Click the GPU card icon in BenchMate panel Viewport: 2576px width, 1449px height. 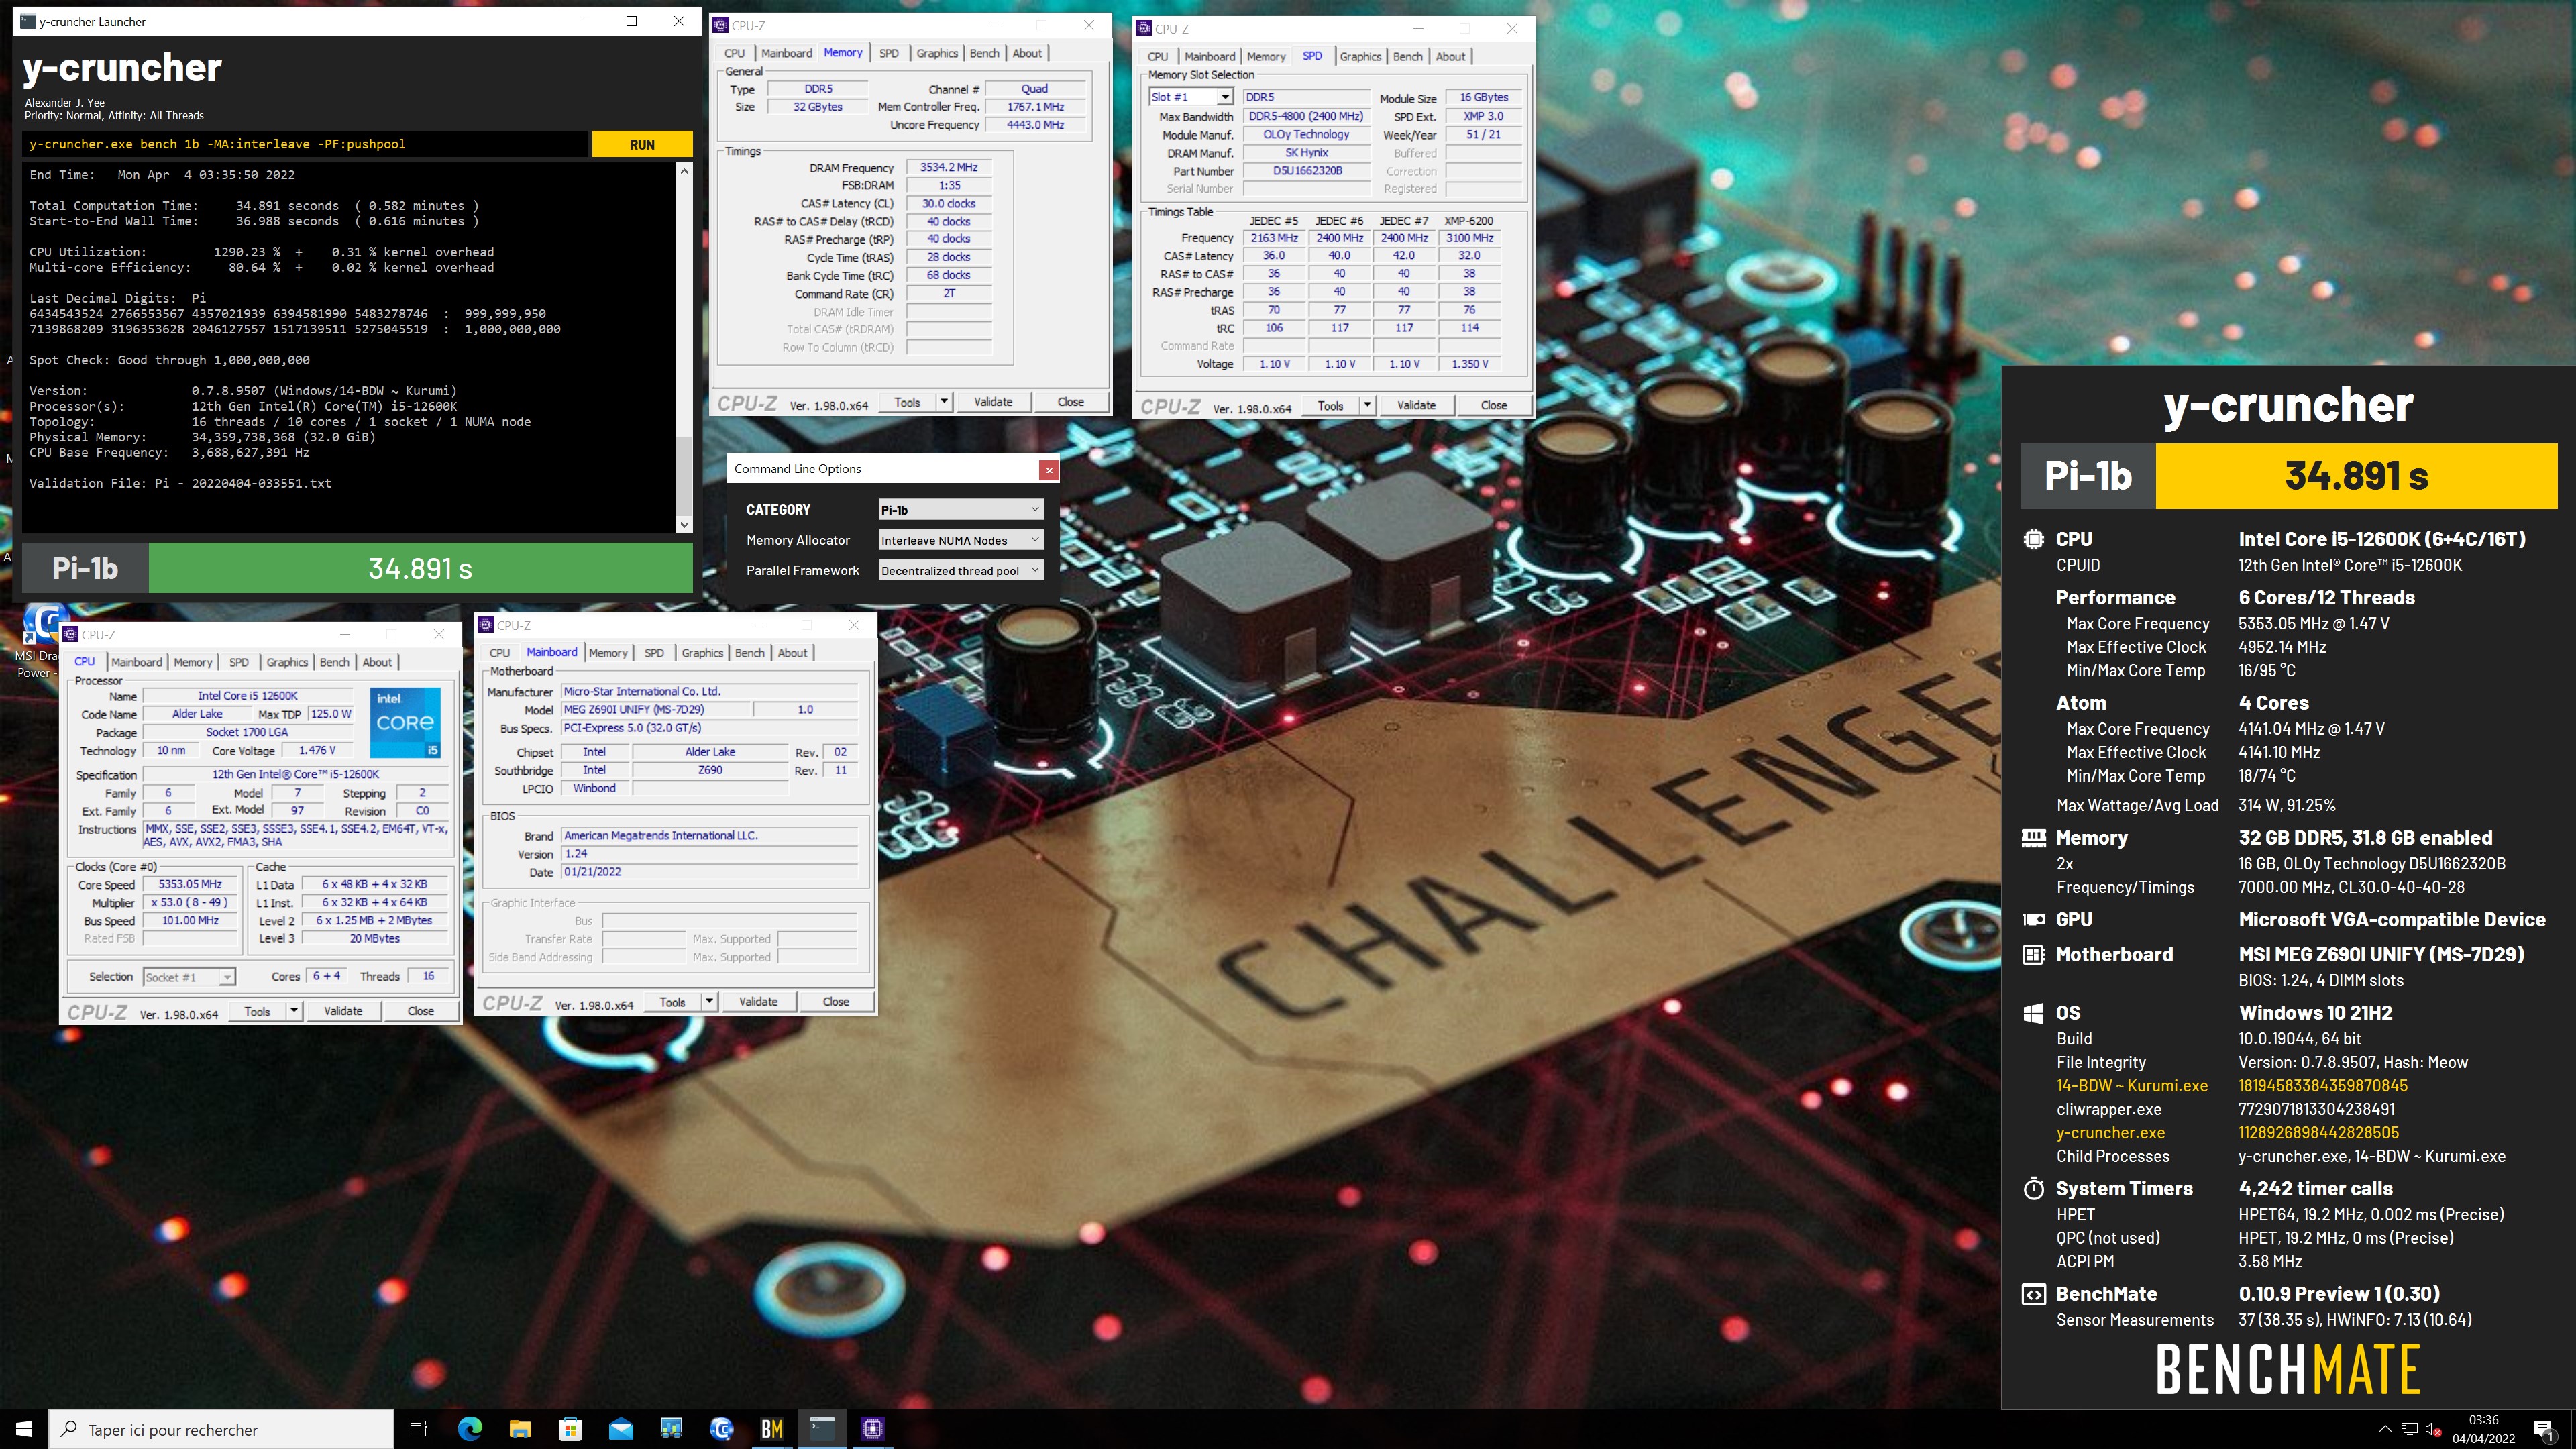[2033, 919]
